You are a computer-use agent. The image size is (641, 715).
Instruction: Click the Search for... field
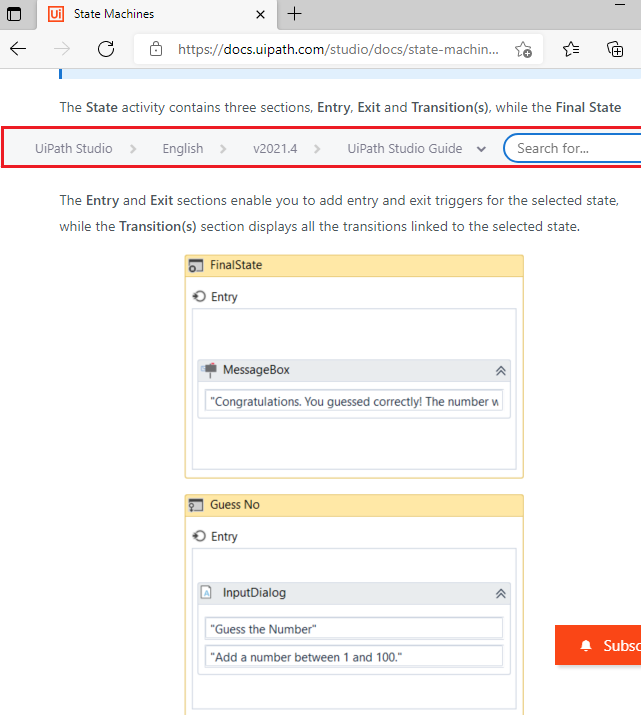(x=573, y=148)
